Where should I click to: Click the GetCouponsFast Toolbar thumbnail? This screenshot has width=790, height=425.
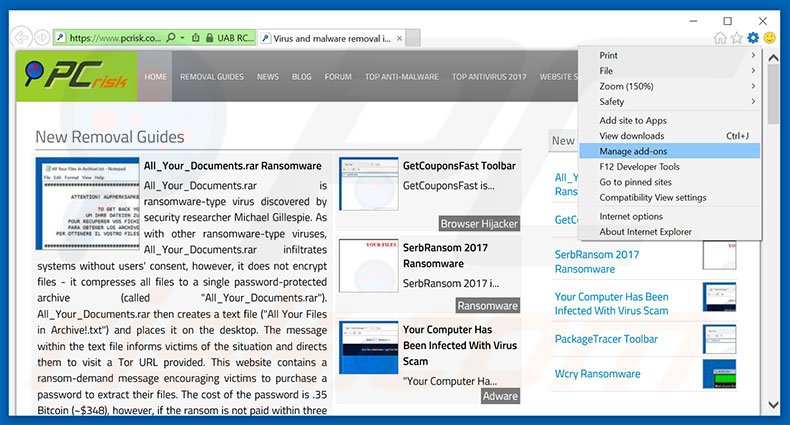(x=369, y=184)
